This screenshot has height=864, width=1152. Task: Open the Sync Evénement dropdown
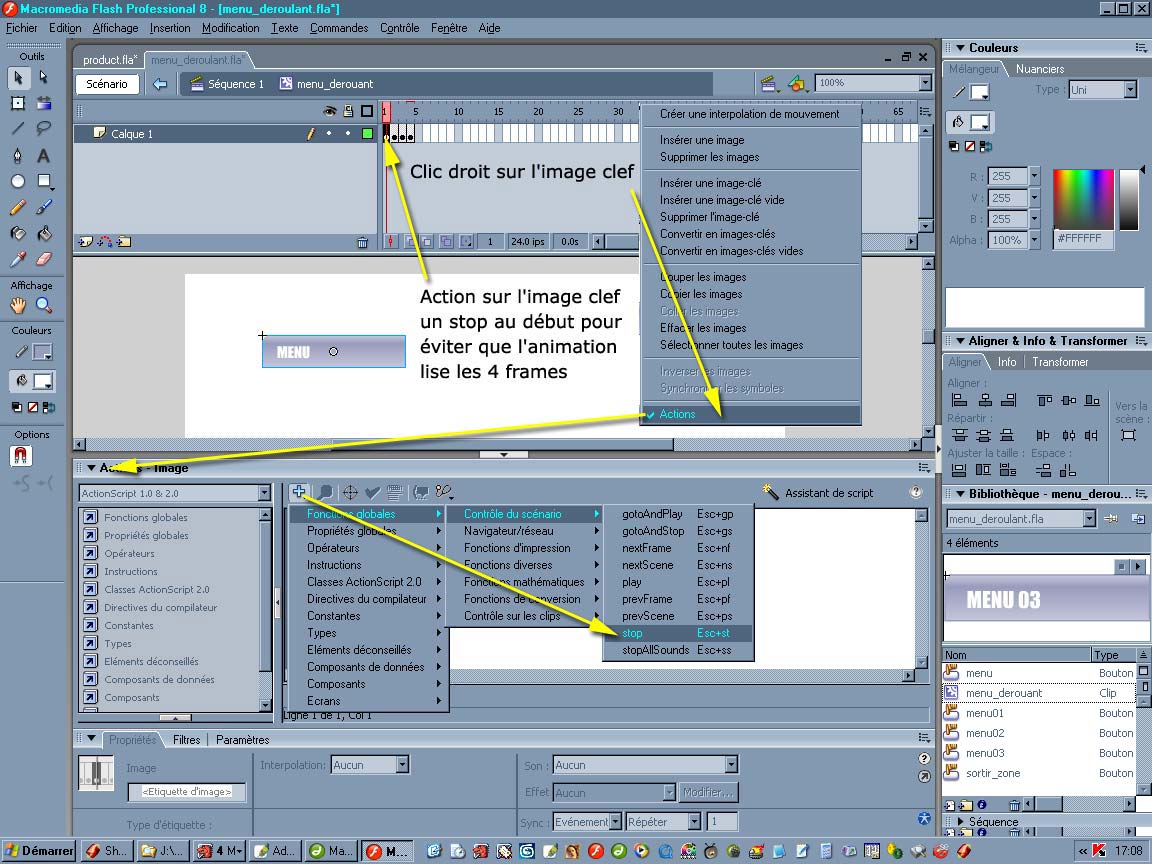(616, 821)
